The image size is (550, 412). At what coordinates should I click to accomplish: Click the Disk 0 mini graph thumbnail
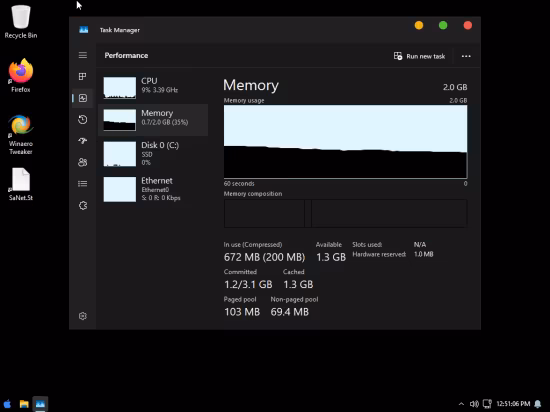tap(120, 154)
